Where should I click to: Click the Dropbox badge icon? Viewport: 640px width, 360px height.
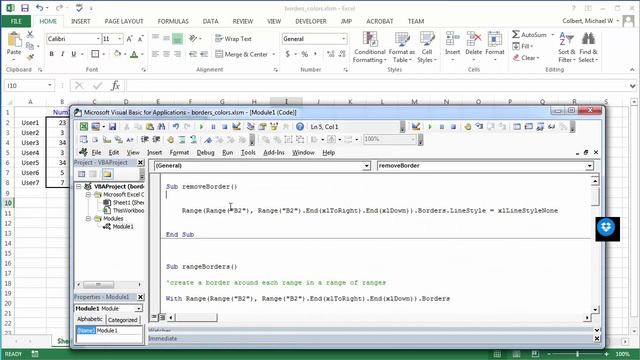pyautogui.click(x=607, y=228)
